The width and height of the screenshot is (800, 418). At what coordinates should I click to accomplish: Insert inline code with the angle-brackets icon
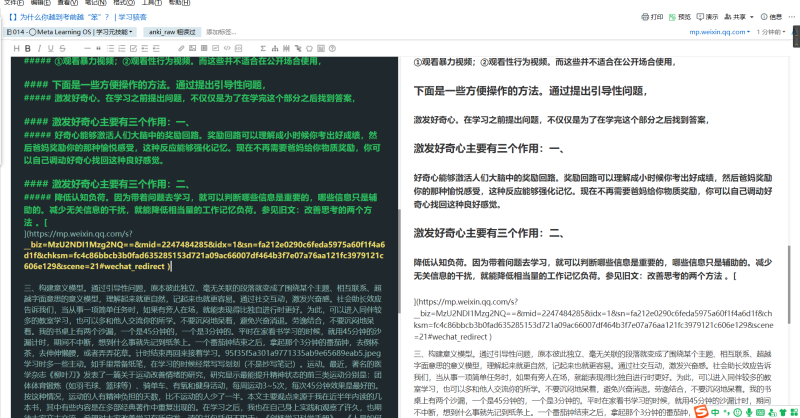227,48
